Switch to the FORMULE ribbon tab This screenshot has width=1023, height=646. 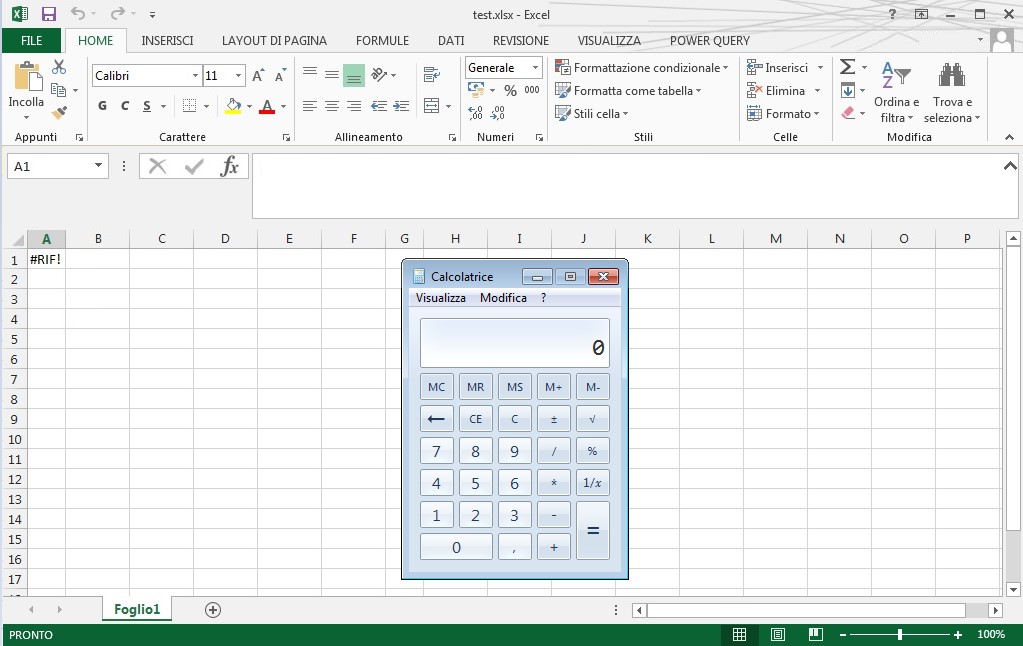click(382, 40)
